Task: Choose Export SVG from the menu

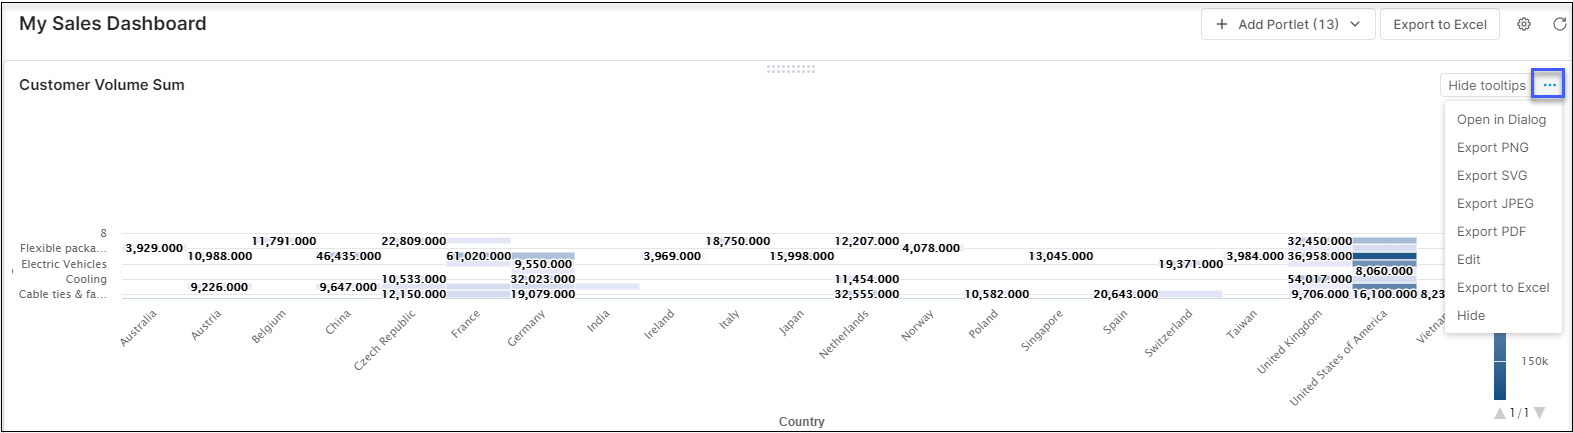Action: [x=1492, y=175]
